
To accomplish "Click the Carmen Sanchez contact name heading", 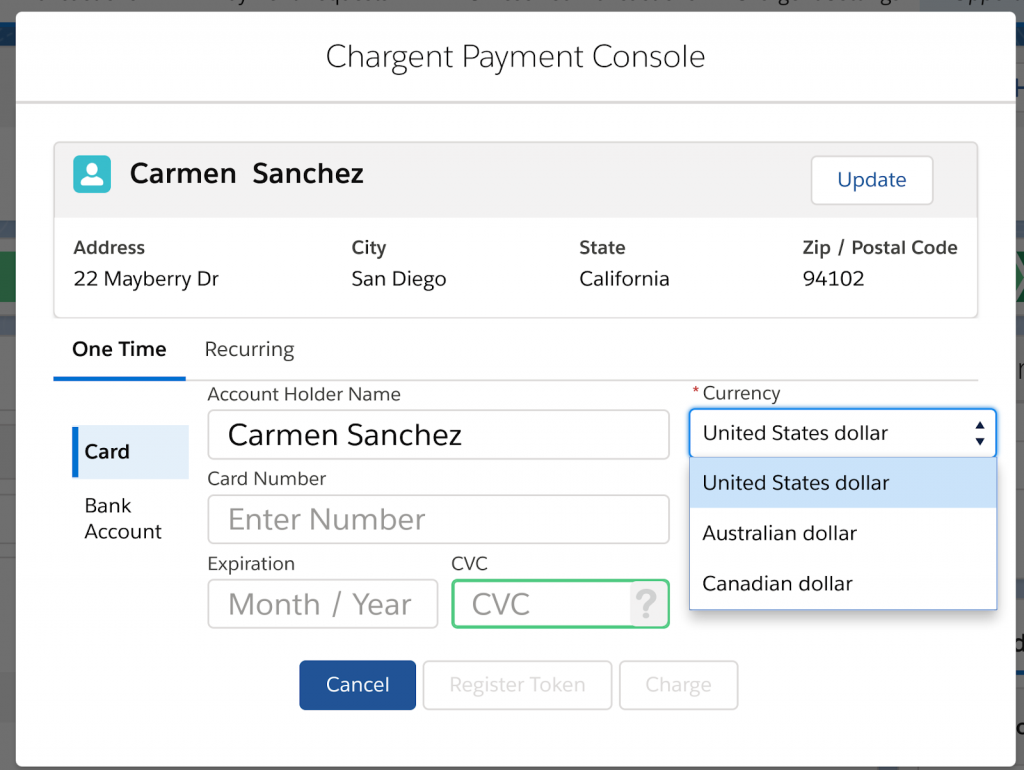I will pyautogui.click(x=246, y=174).
